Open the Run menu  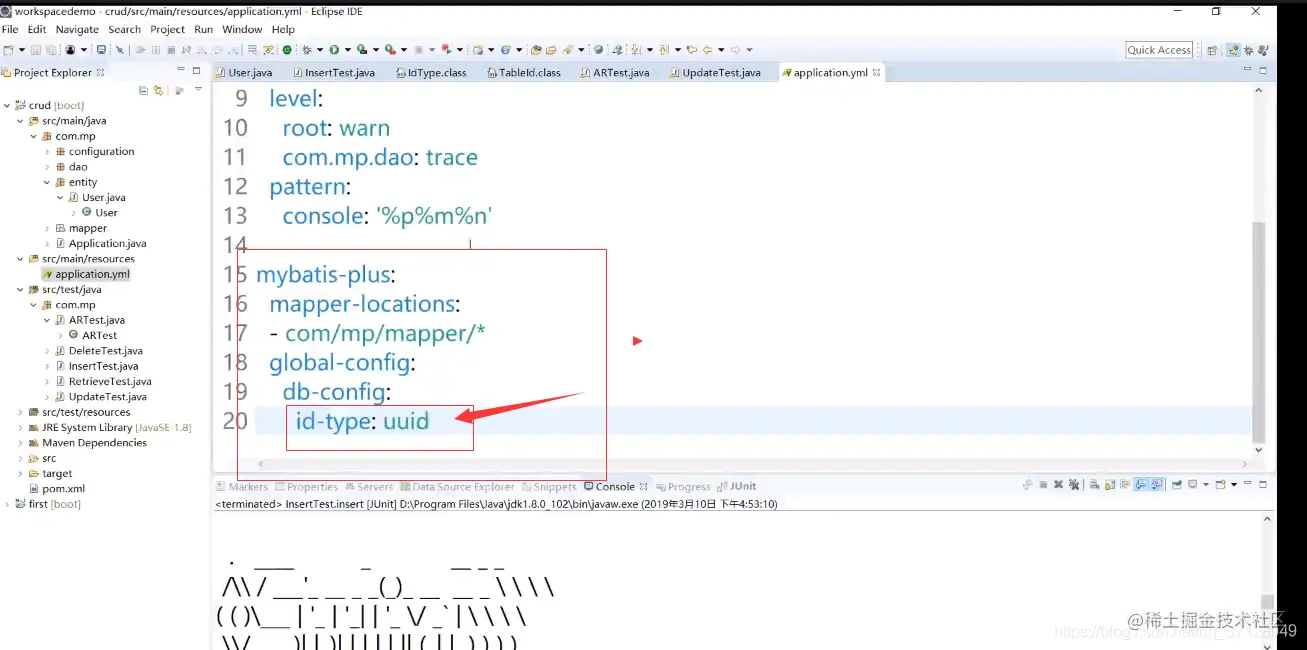[x=203, y=29]
